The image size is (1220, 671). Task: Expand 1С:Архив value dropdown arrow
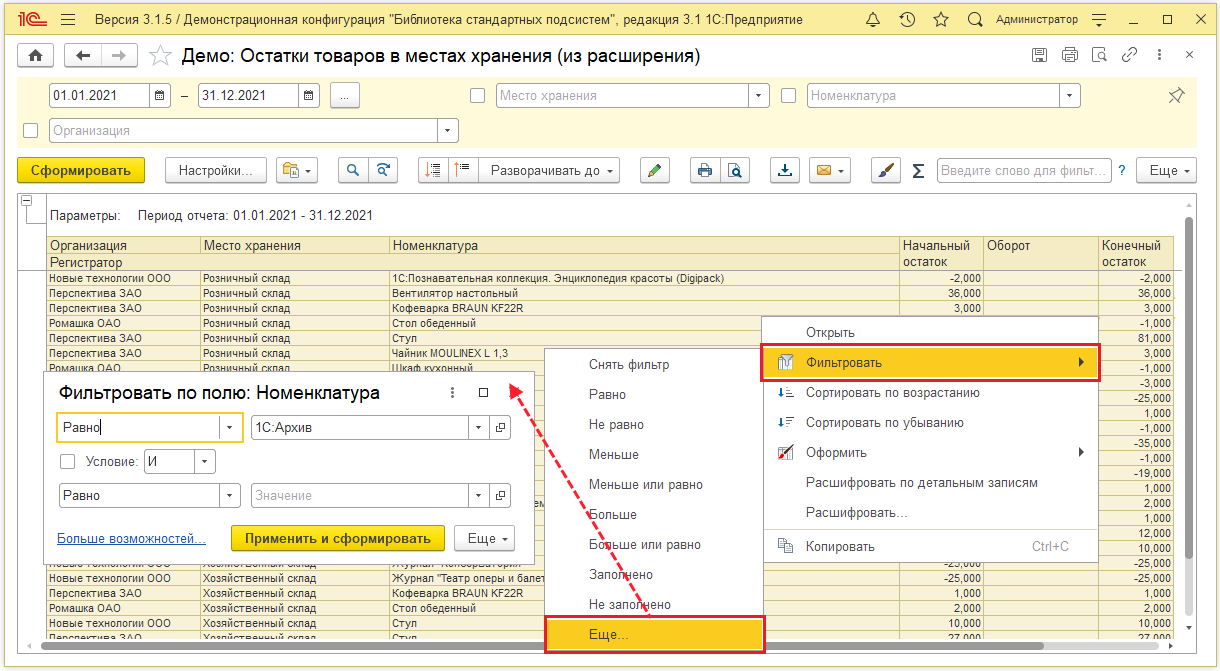[x=480, y=428]
